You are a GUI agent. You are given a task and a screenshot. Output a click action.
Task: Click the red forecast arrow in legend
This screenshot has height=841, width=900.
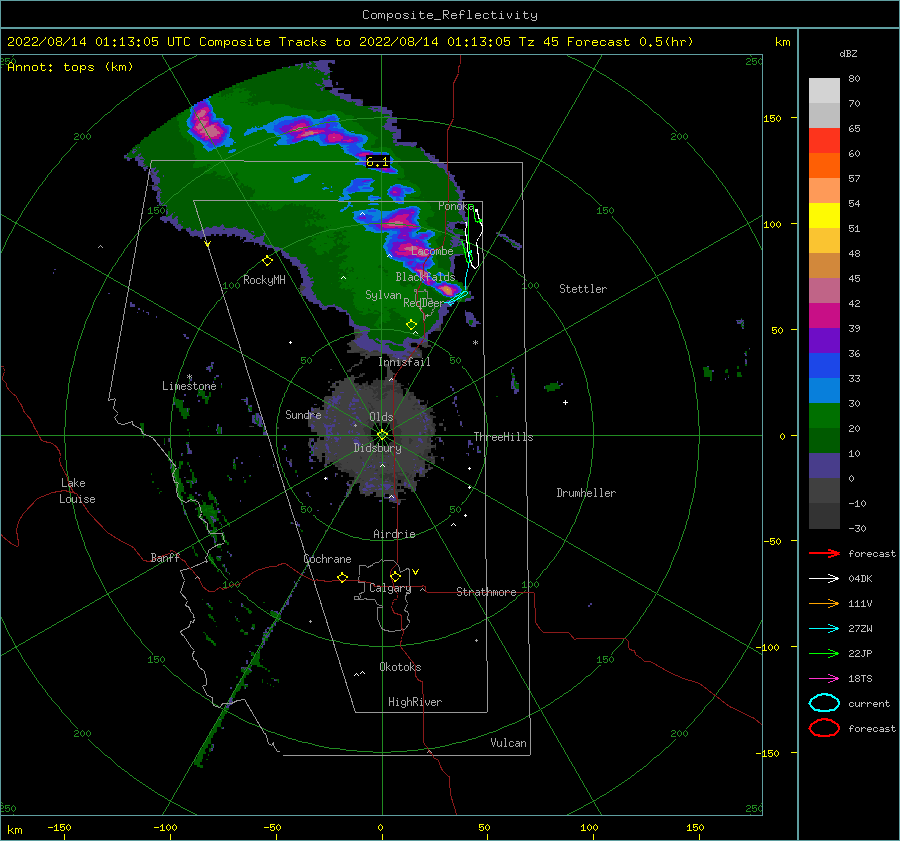(x=824, y=553)
